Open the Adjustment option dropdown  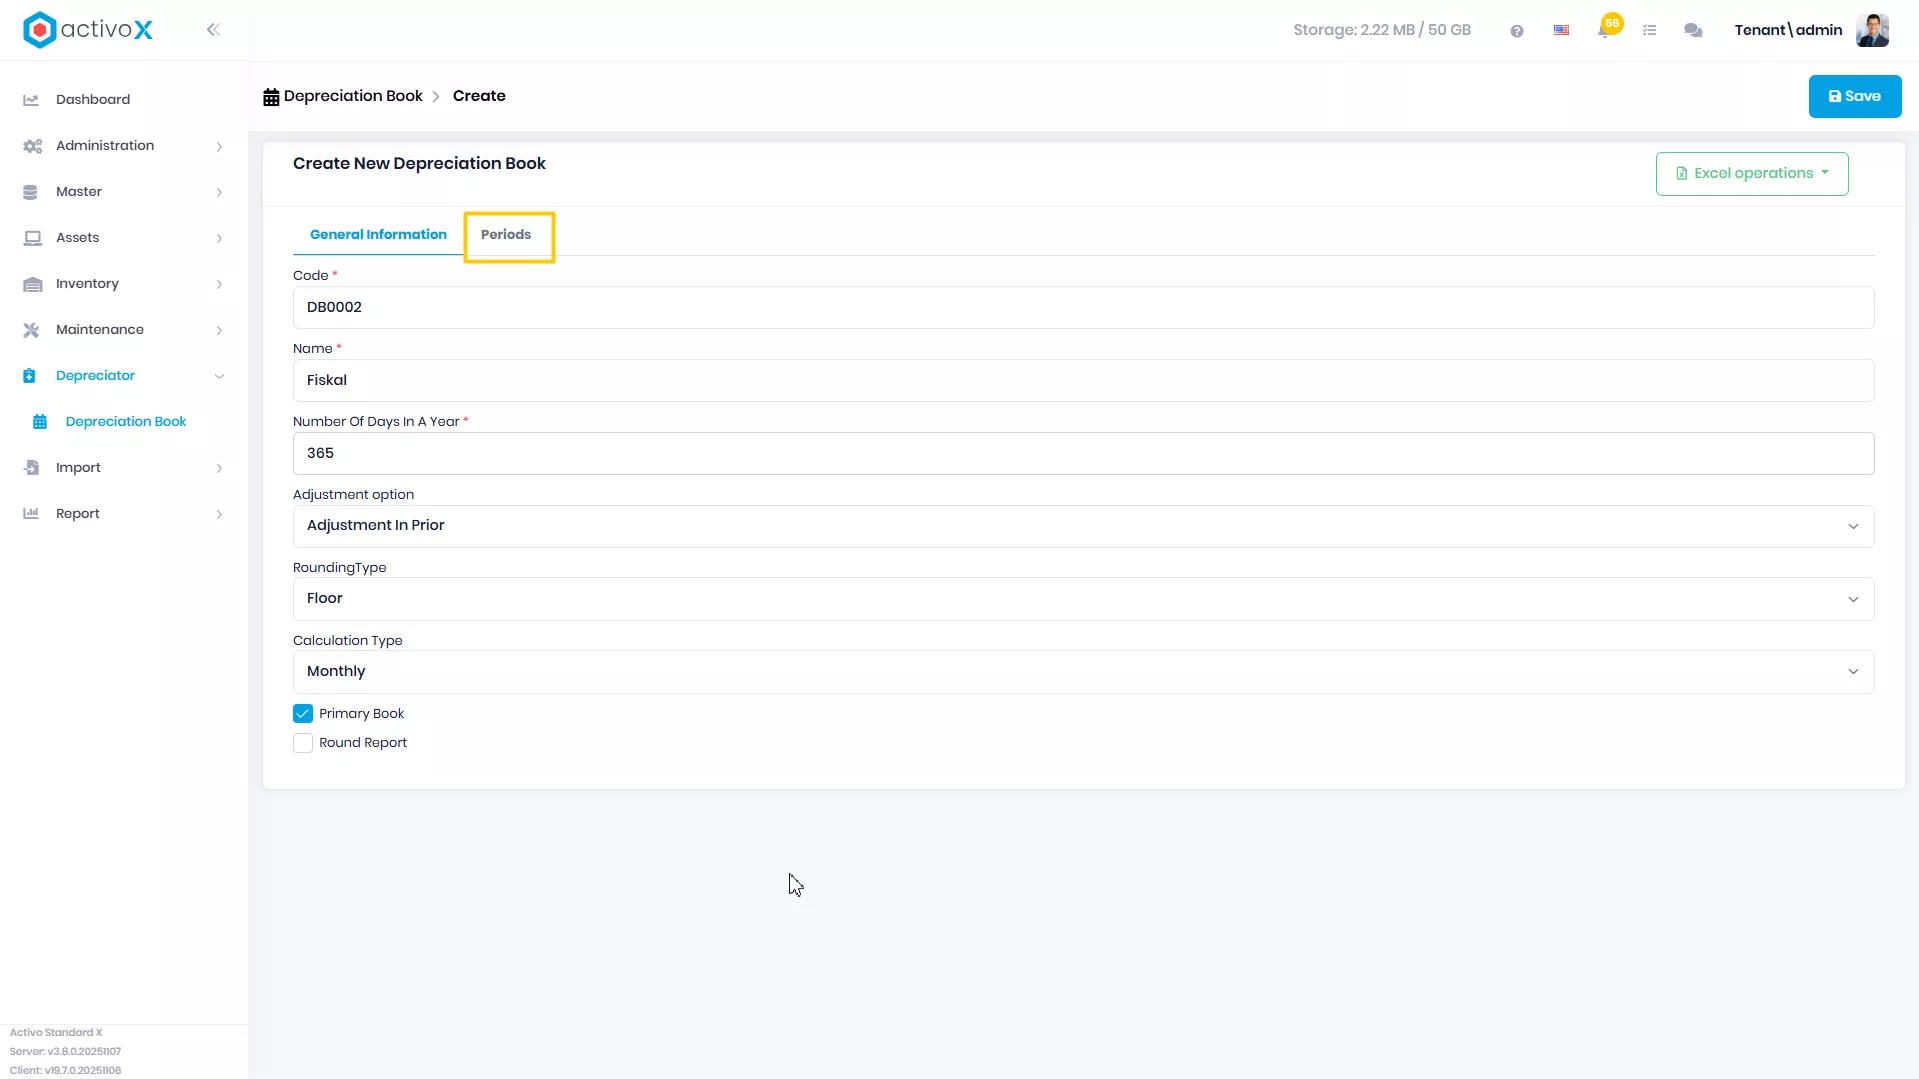(1083, 526)
